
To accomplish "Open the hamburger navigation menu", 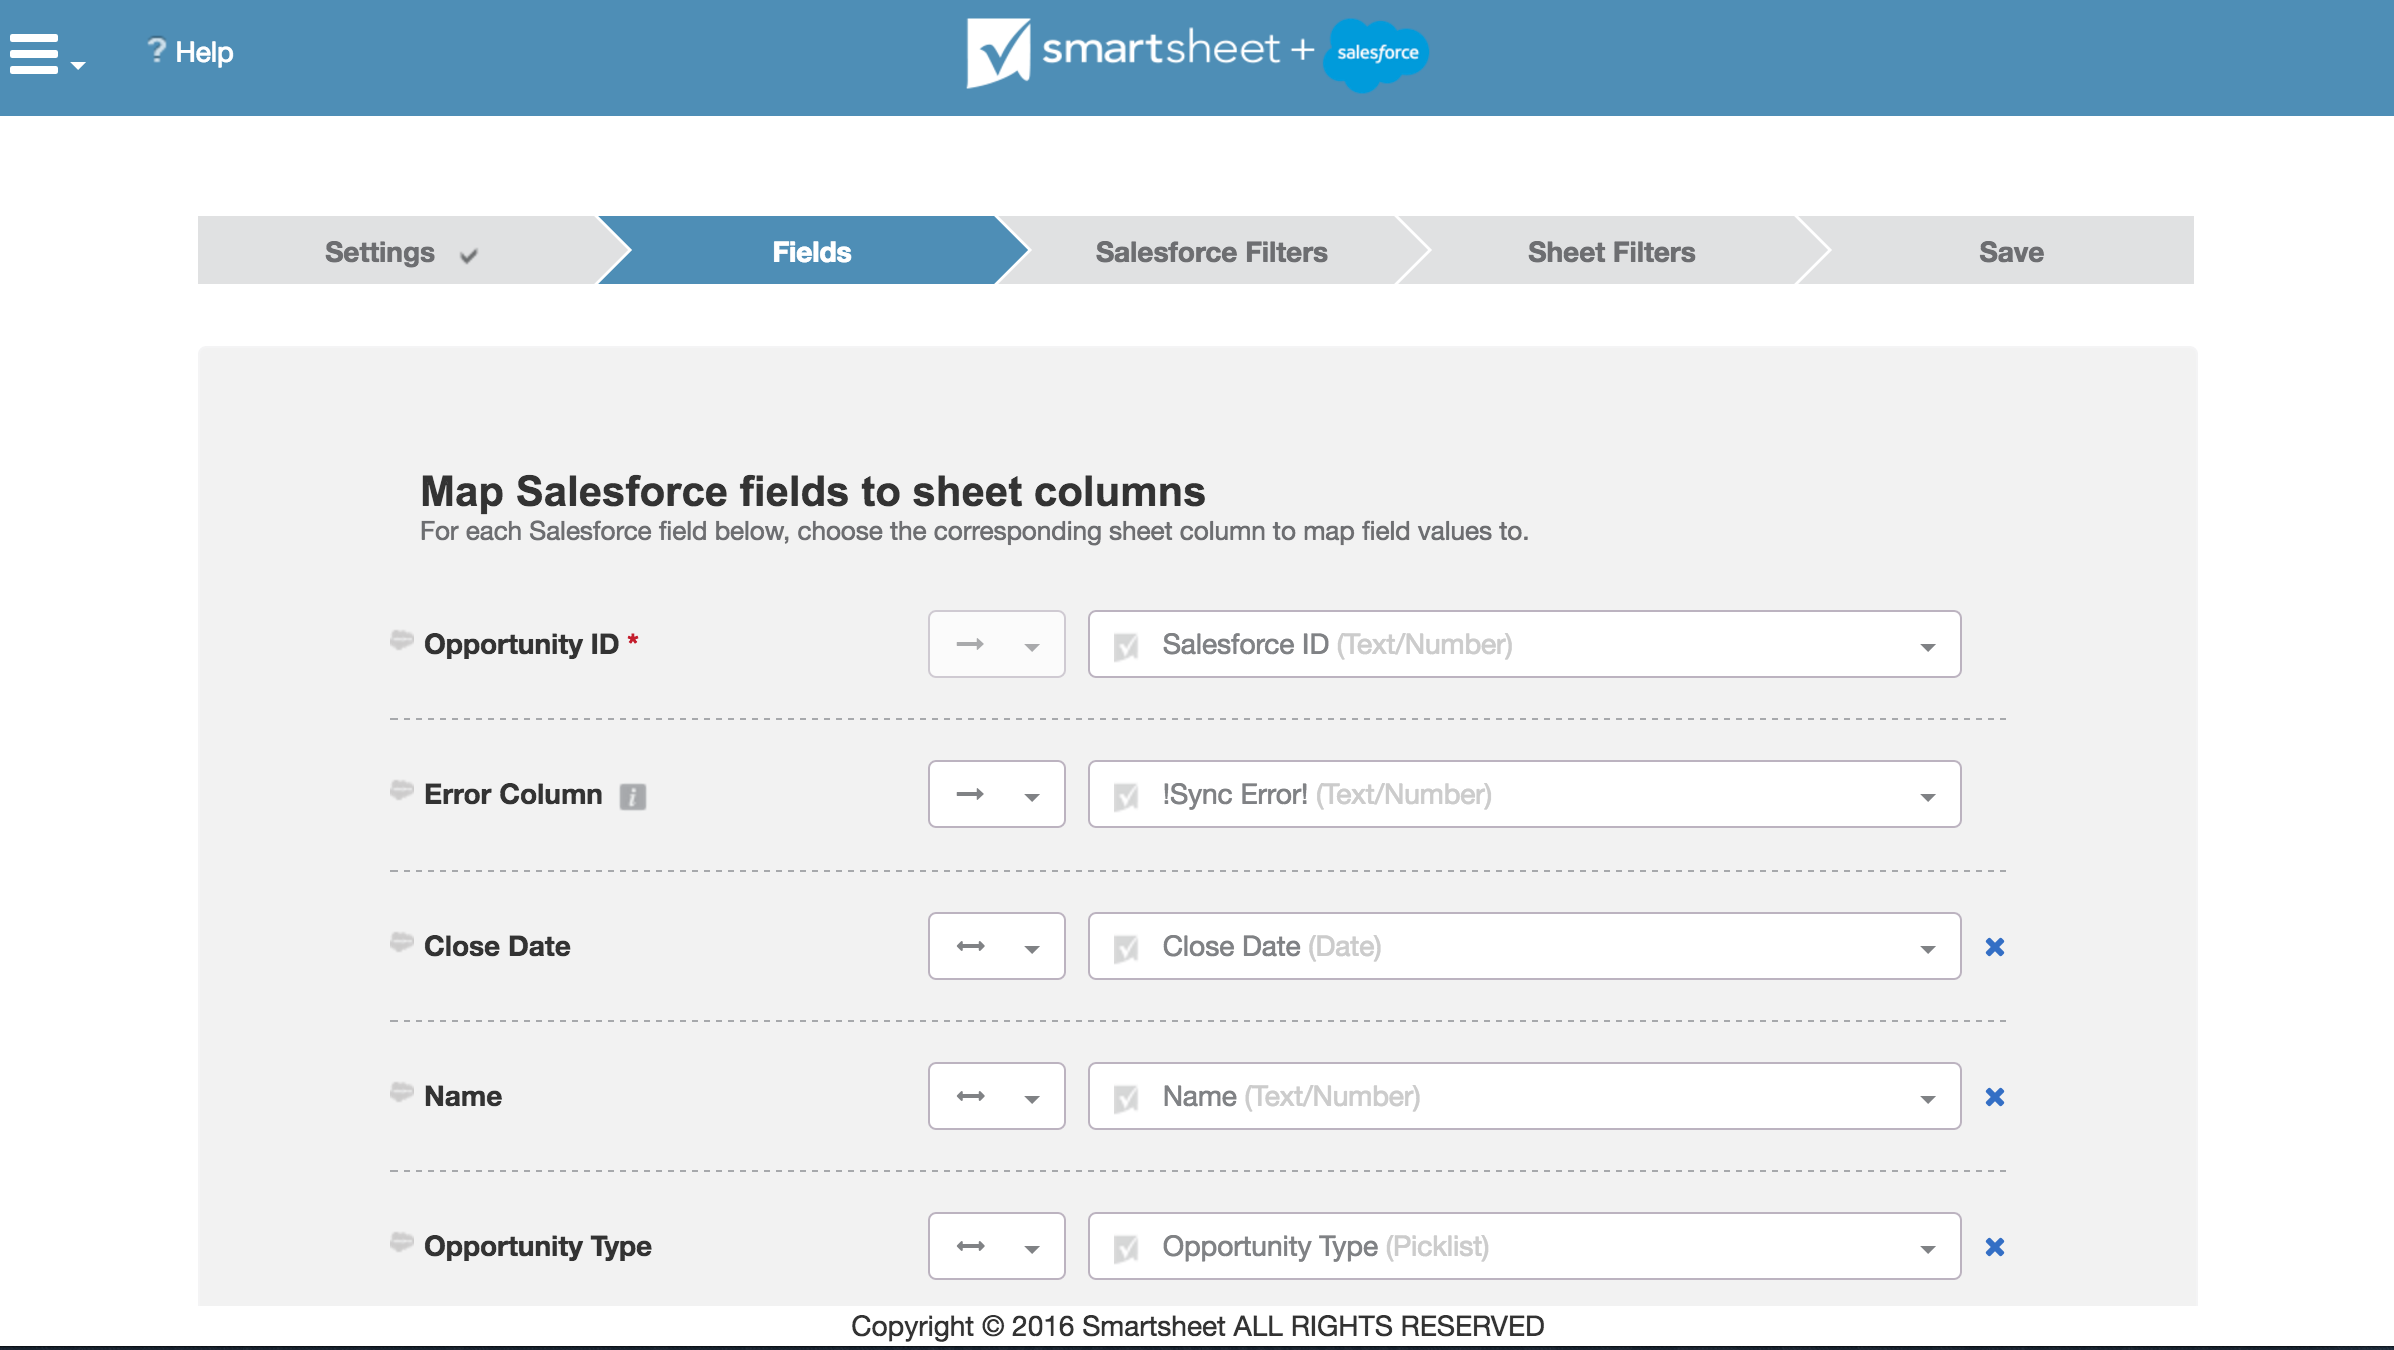I will [36, 55].
